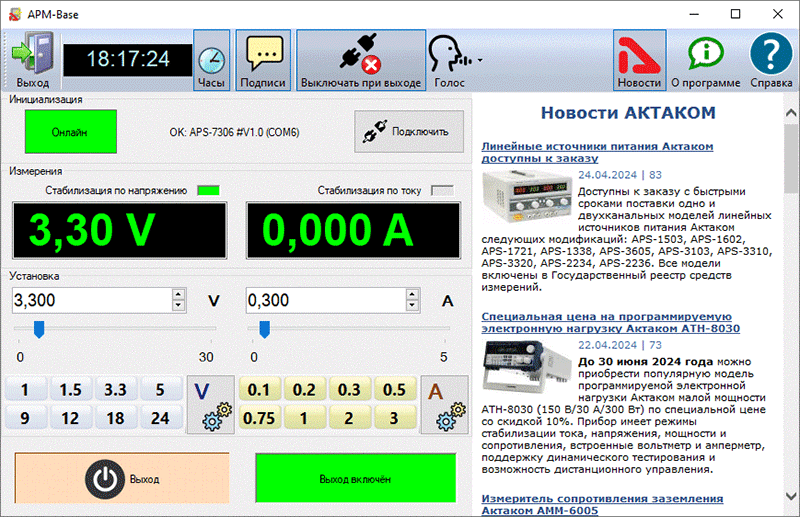Click the voltage 3,300 input field

pos(92,300)
